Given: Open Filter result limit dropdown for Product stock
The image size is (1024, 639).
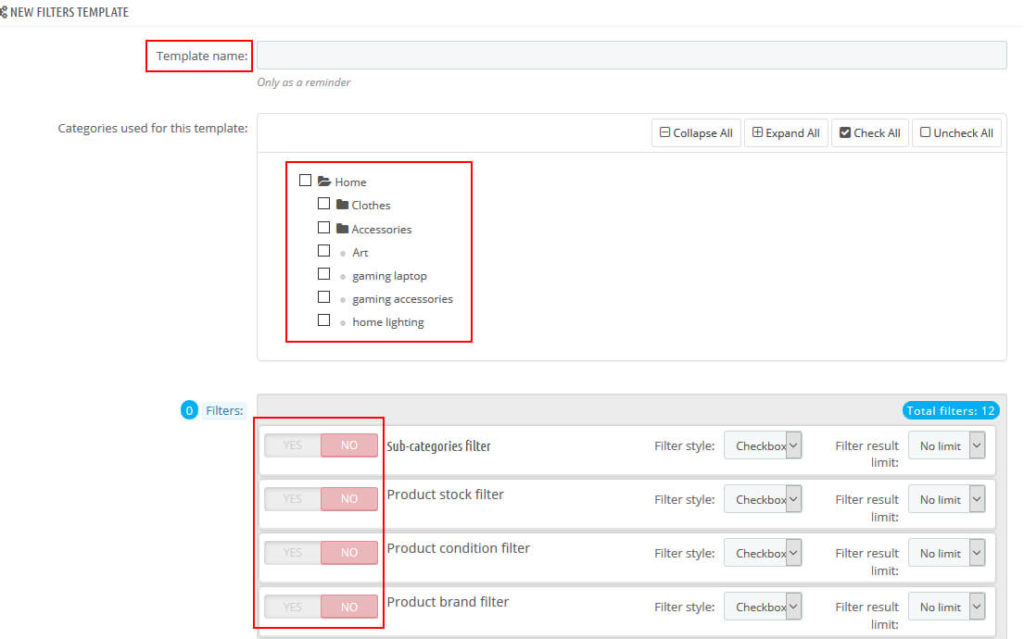Looking at the screenshot, I should coord(946,499).
